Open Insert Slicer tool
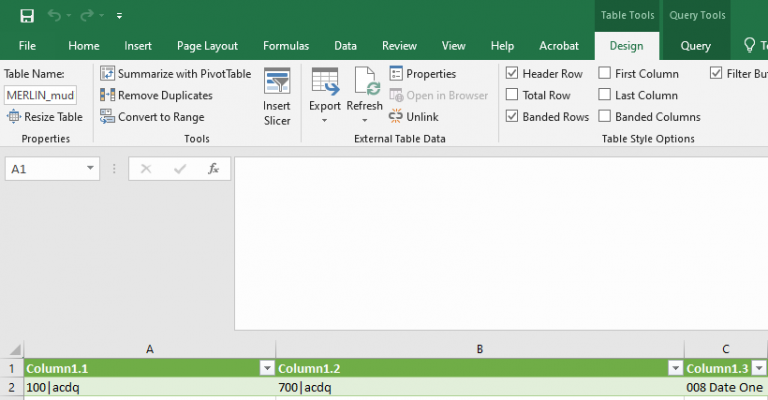Image resolution: width=768 pixels, height=400 pixels. pos(277,97)
